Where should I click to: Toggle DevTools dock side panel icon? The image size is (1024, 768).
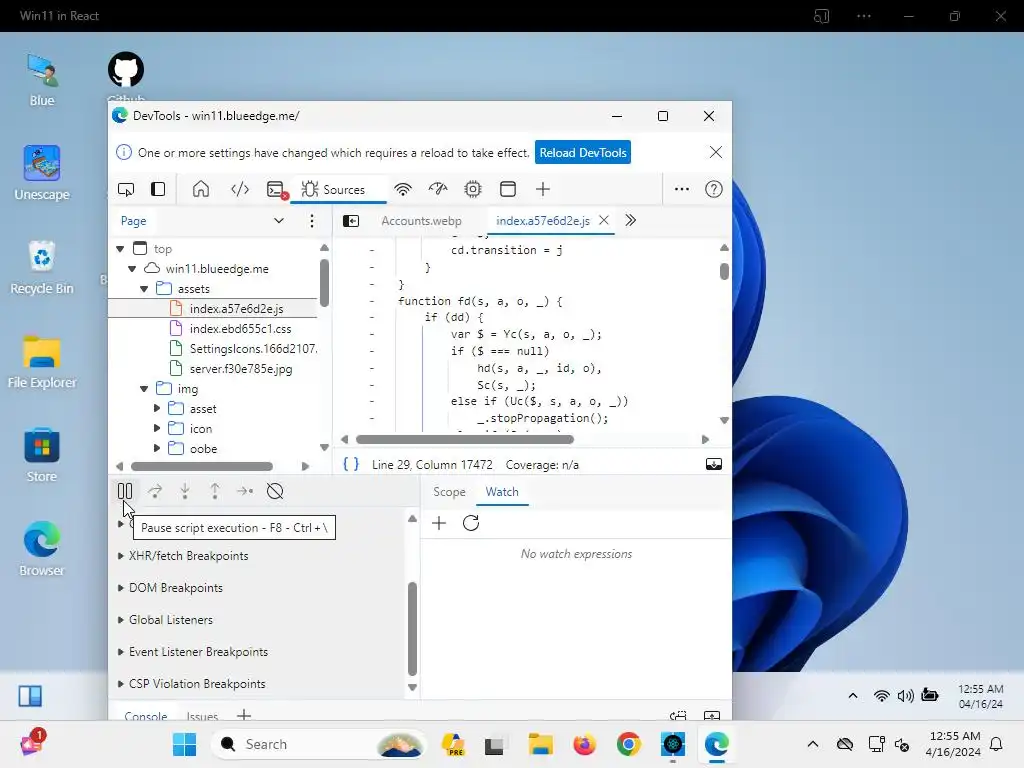[x=158, y=189]
